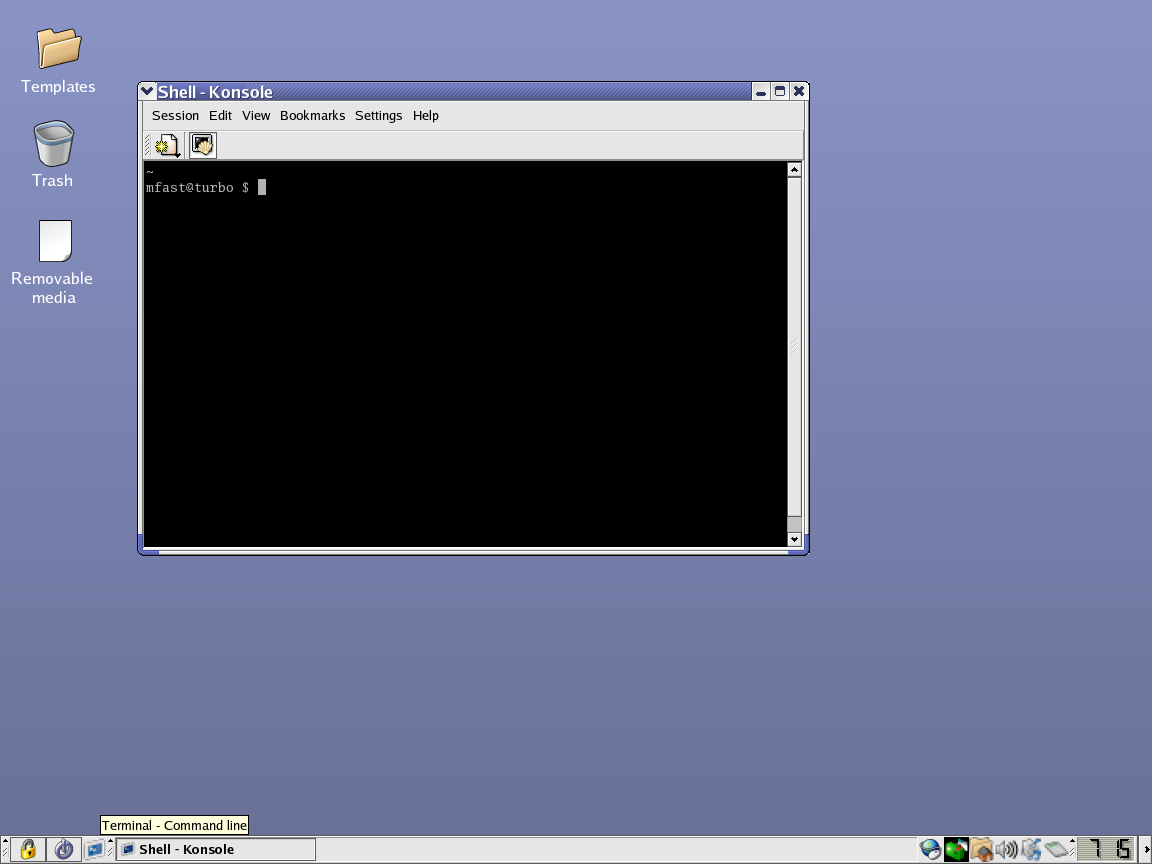Screen dimensions: 1152x864
Task: Open the Session menu in Konsole
Action: click(x=175, y=115)
